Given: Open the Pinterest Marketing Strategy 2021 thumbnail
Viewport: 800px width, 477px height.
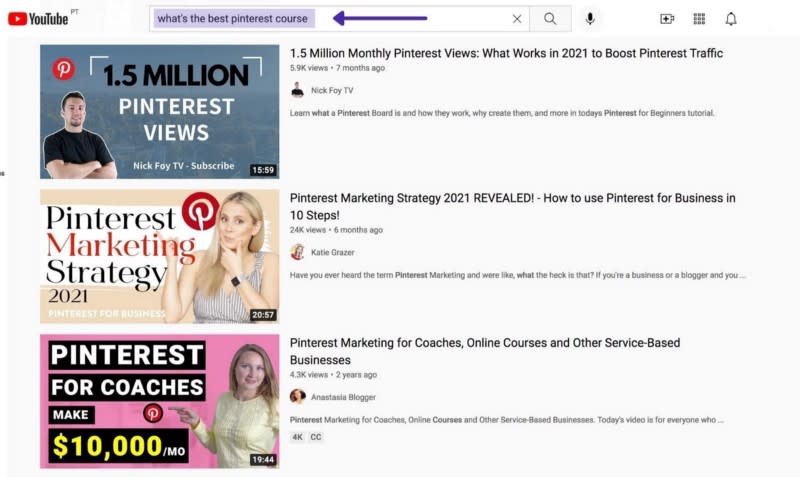Looking at the screenshot, I should point(160,257).
